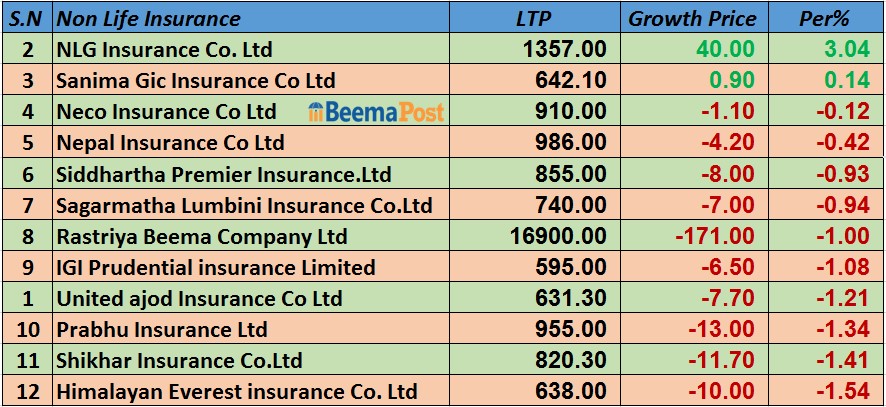Click the BeemaPost logo watermark
Viewport: 886px width, 407px height.
click(376, 112)
